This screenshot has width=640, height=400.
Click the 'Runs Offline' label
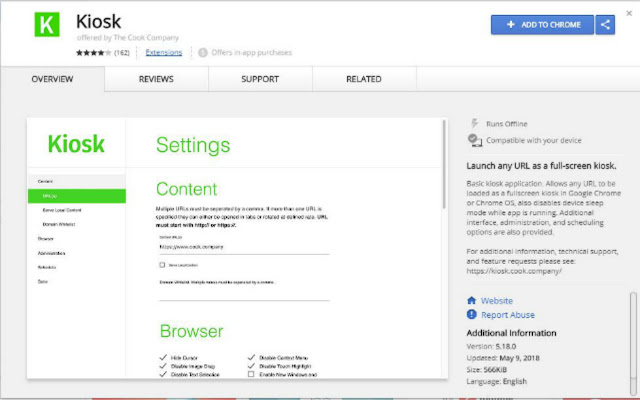[x=507, y=124]
